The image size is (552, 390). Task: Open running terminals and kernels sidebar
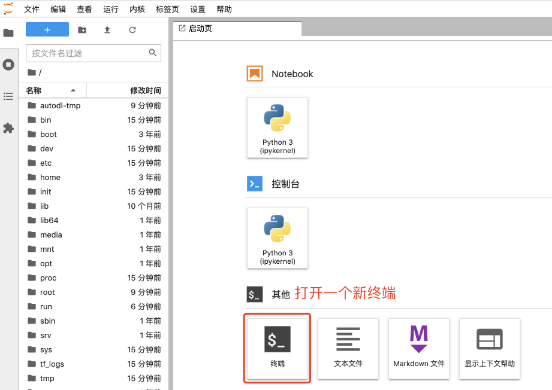[x=8, y=65]
